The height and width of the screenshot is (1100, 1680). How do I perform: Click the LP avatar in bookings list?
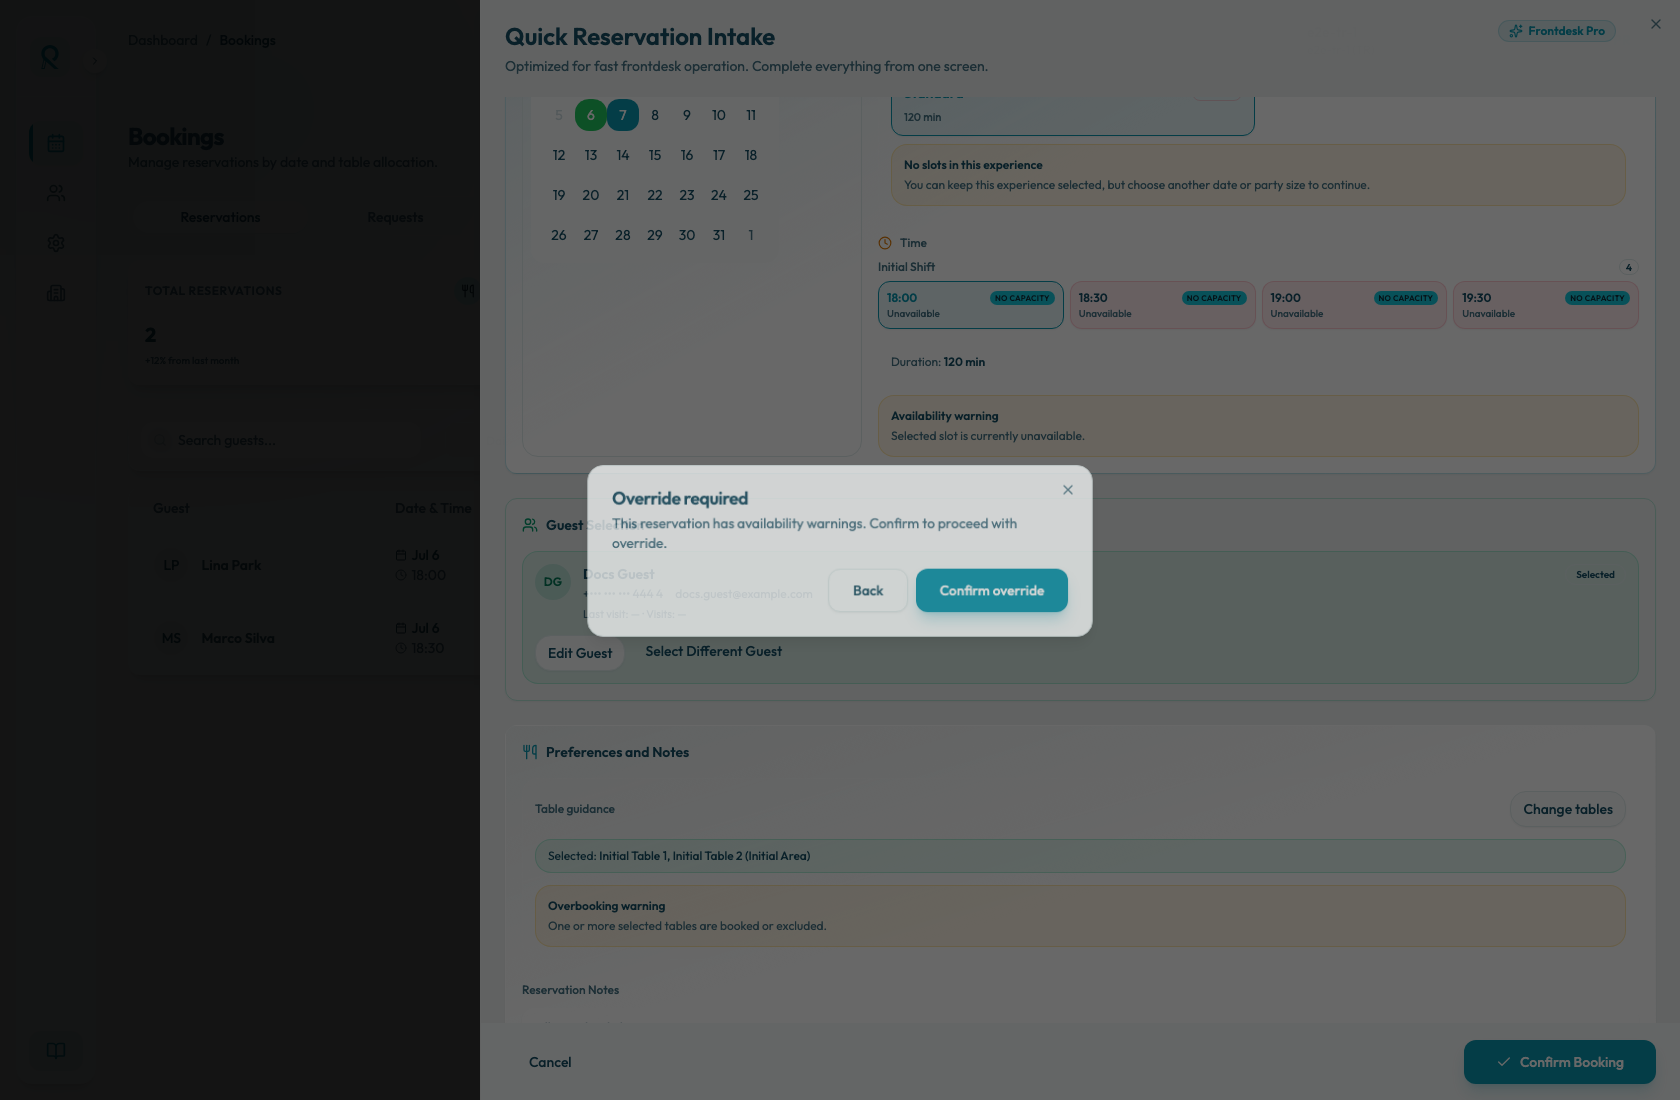click(171, 565)
